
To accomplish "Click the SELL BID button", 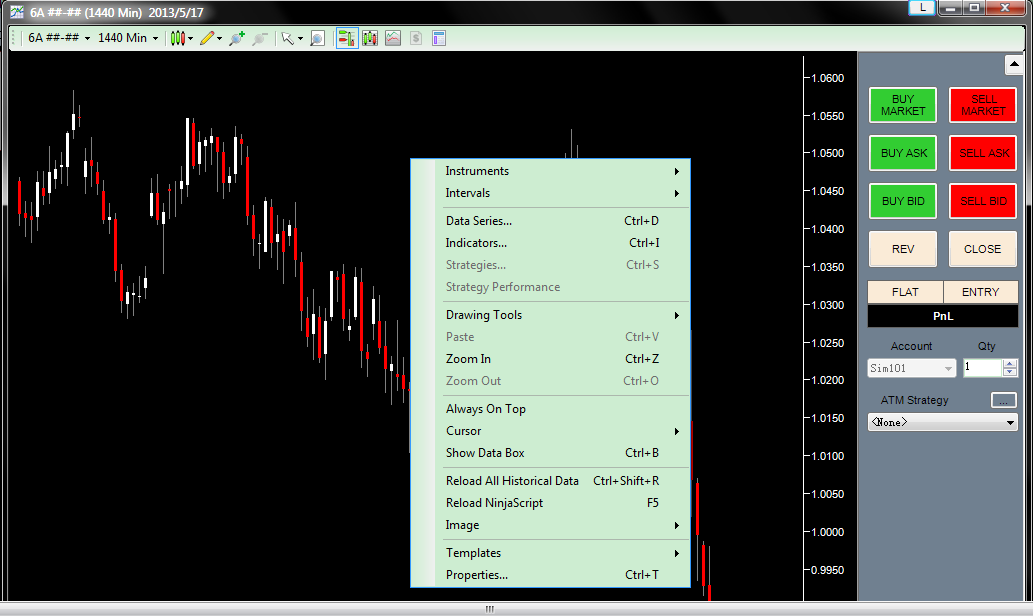I will [983, 201].
